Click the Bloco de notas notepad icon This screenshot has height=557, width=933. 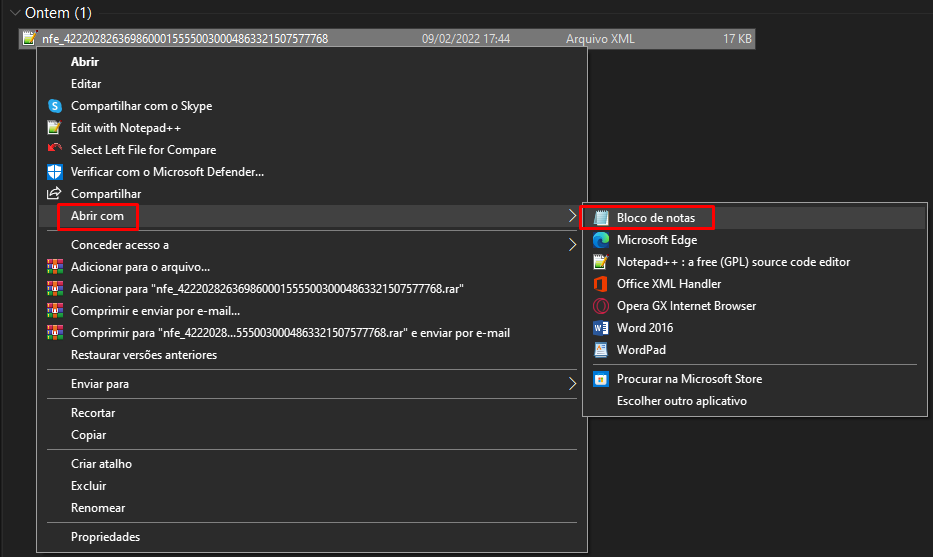coord(601,218)
